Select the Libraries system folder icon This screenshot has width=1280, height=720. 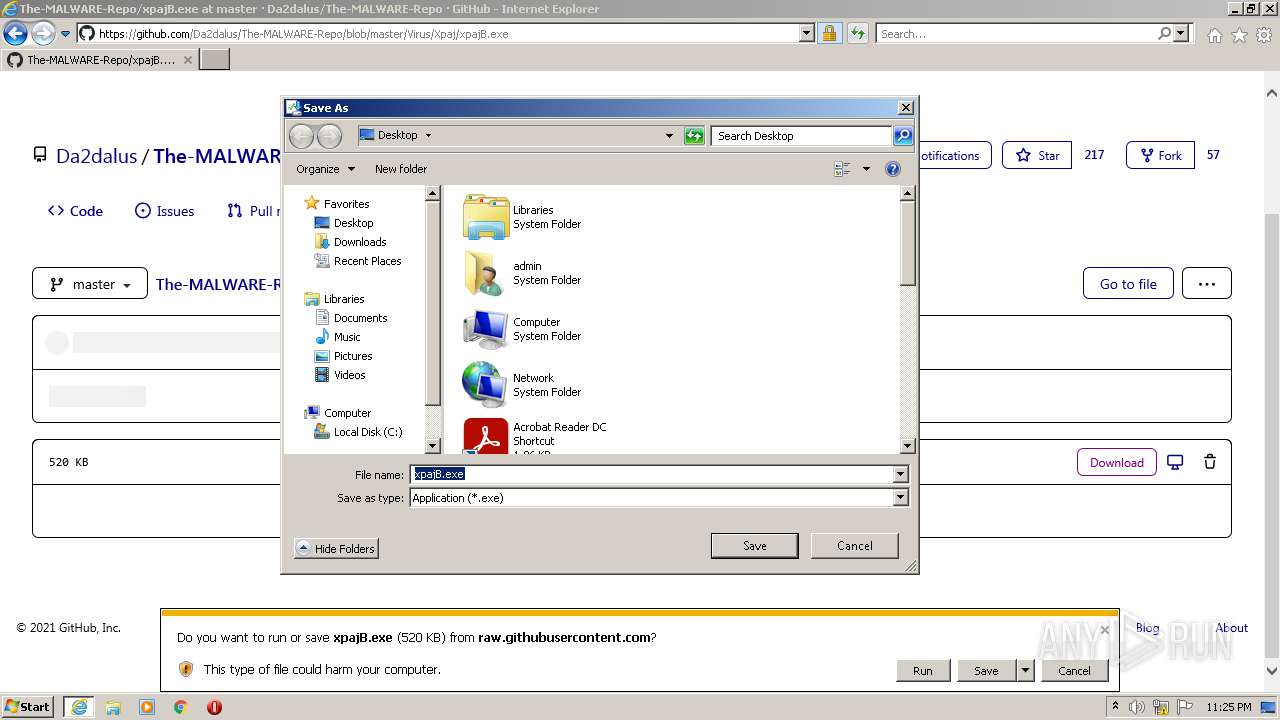click(x=486, y=217)
